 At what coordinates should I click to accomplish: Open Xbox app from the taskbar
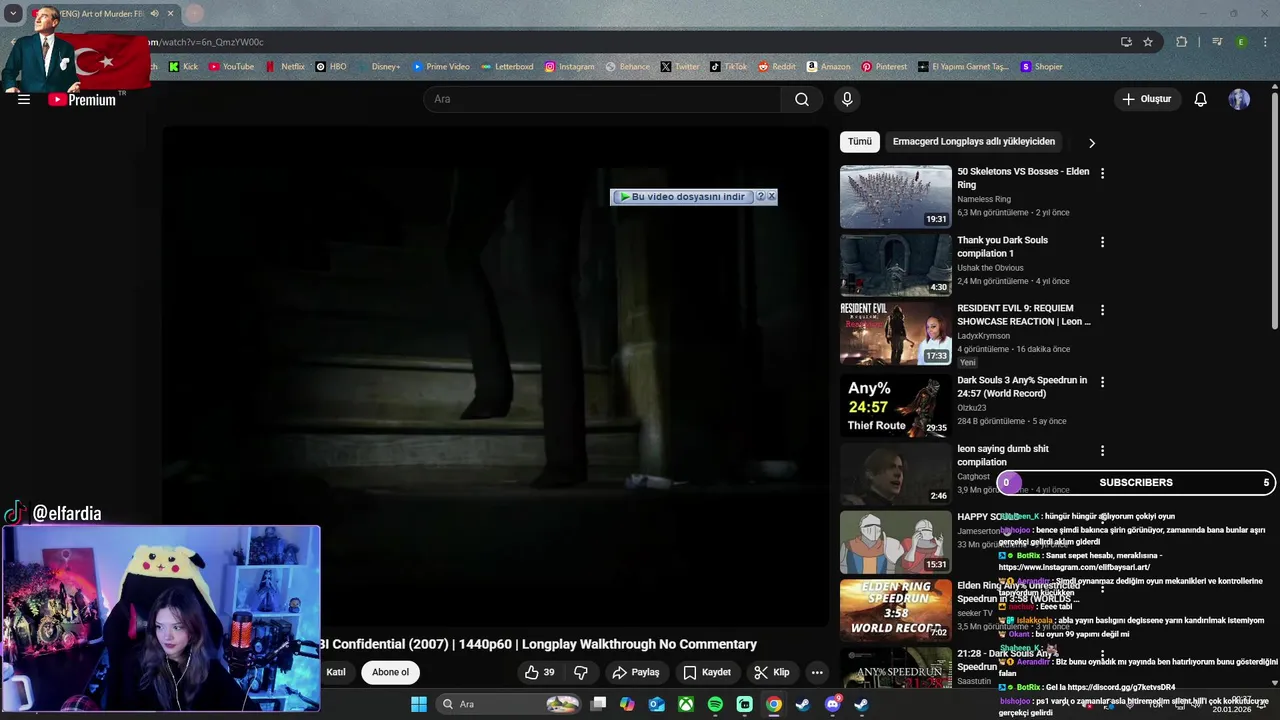point(686,704)
